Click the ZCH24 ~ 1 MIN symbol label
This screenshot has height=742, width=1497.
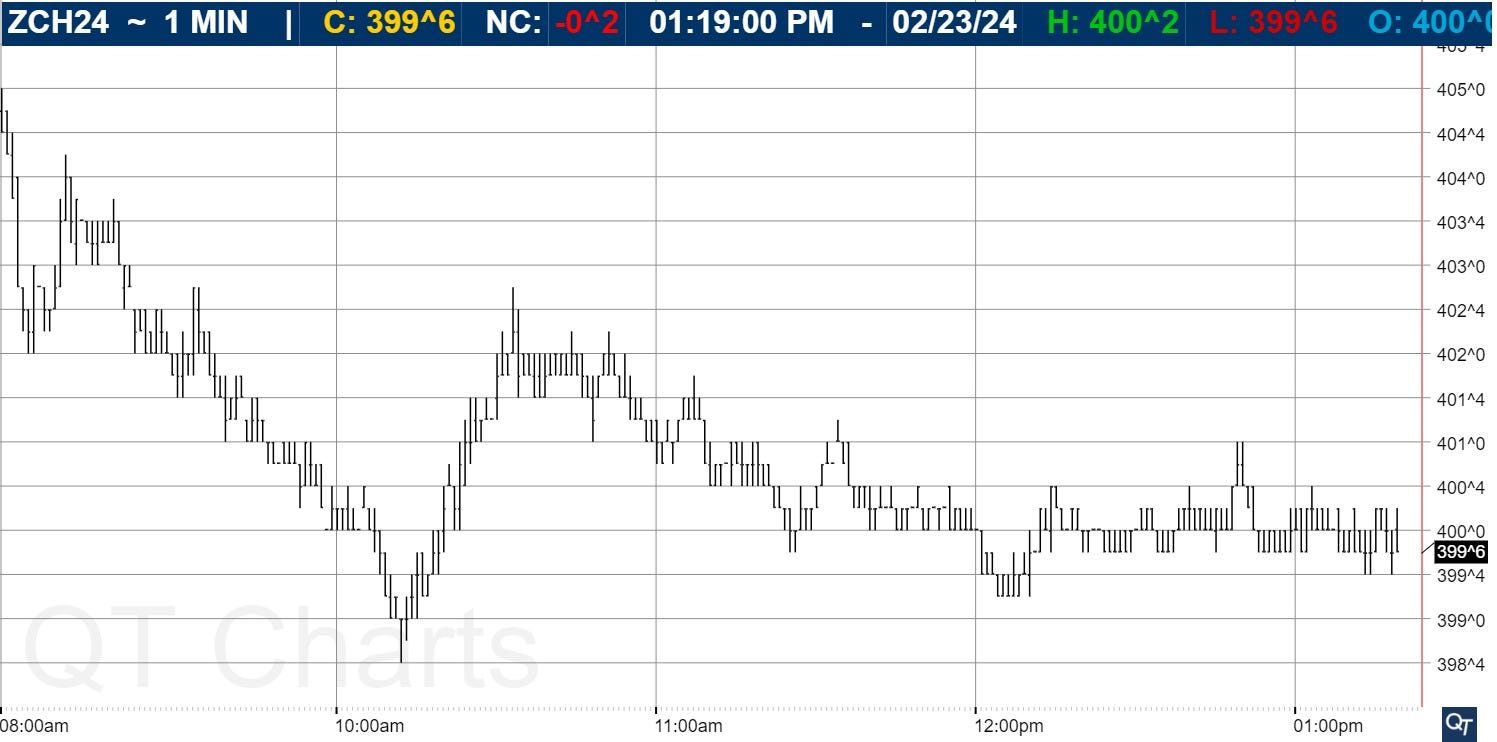coord(128,23)
